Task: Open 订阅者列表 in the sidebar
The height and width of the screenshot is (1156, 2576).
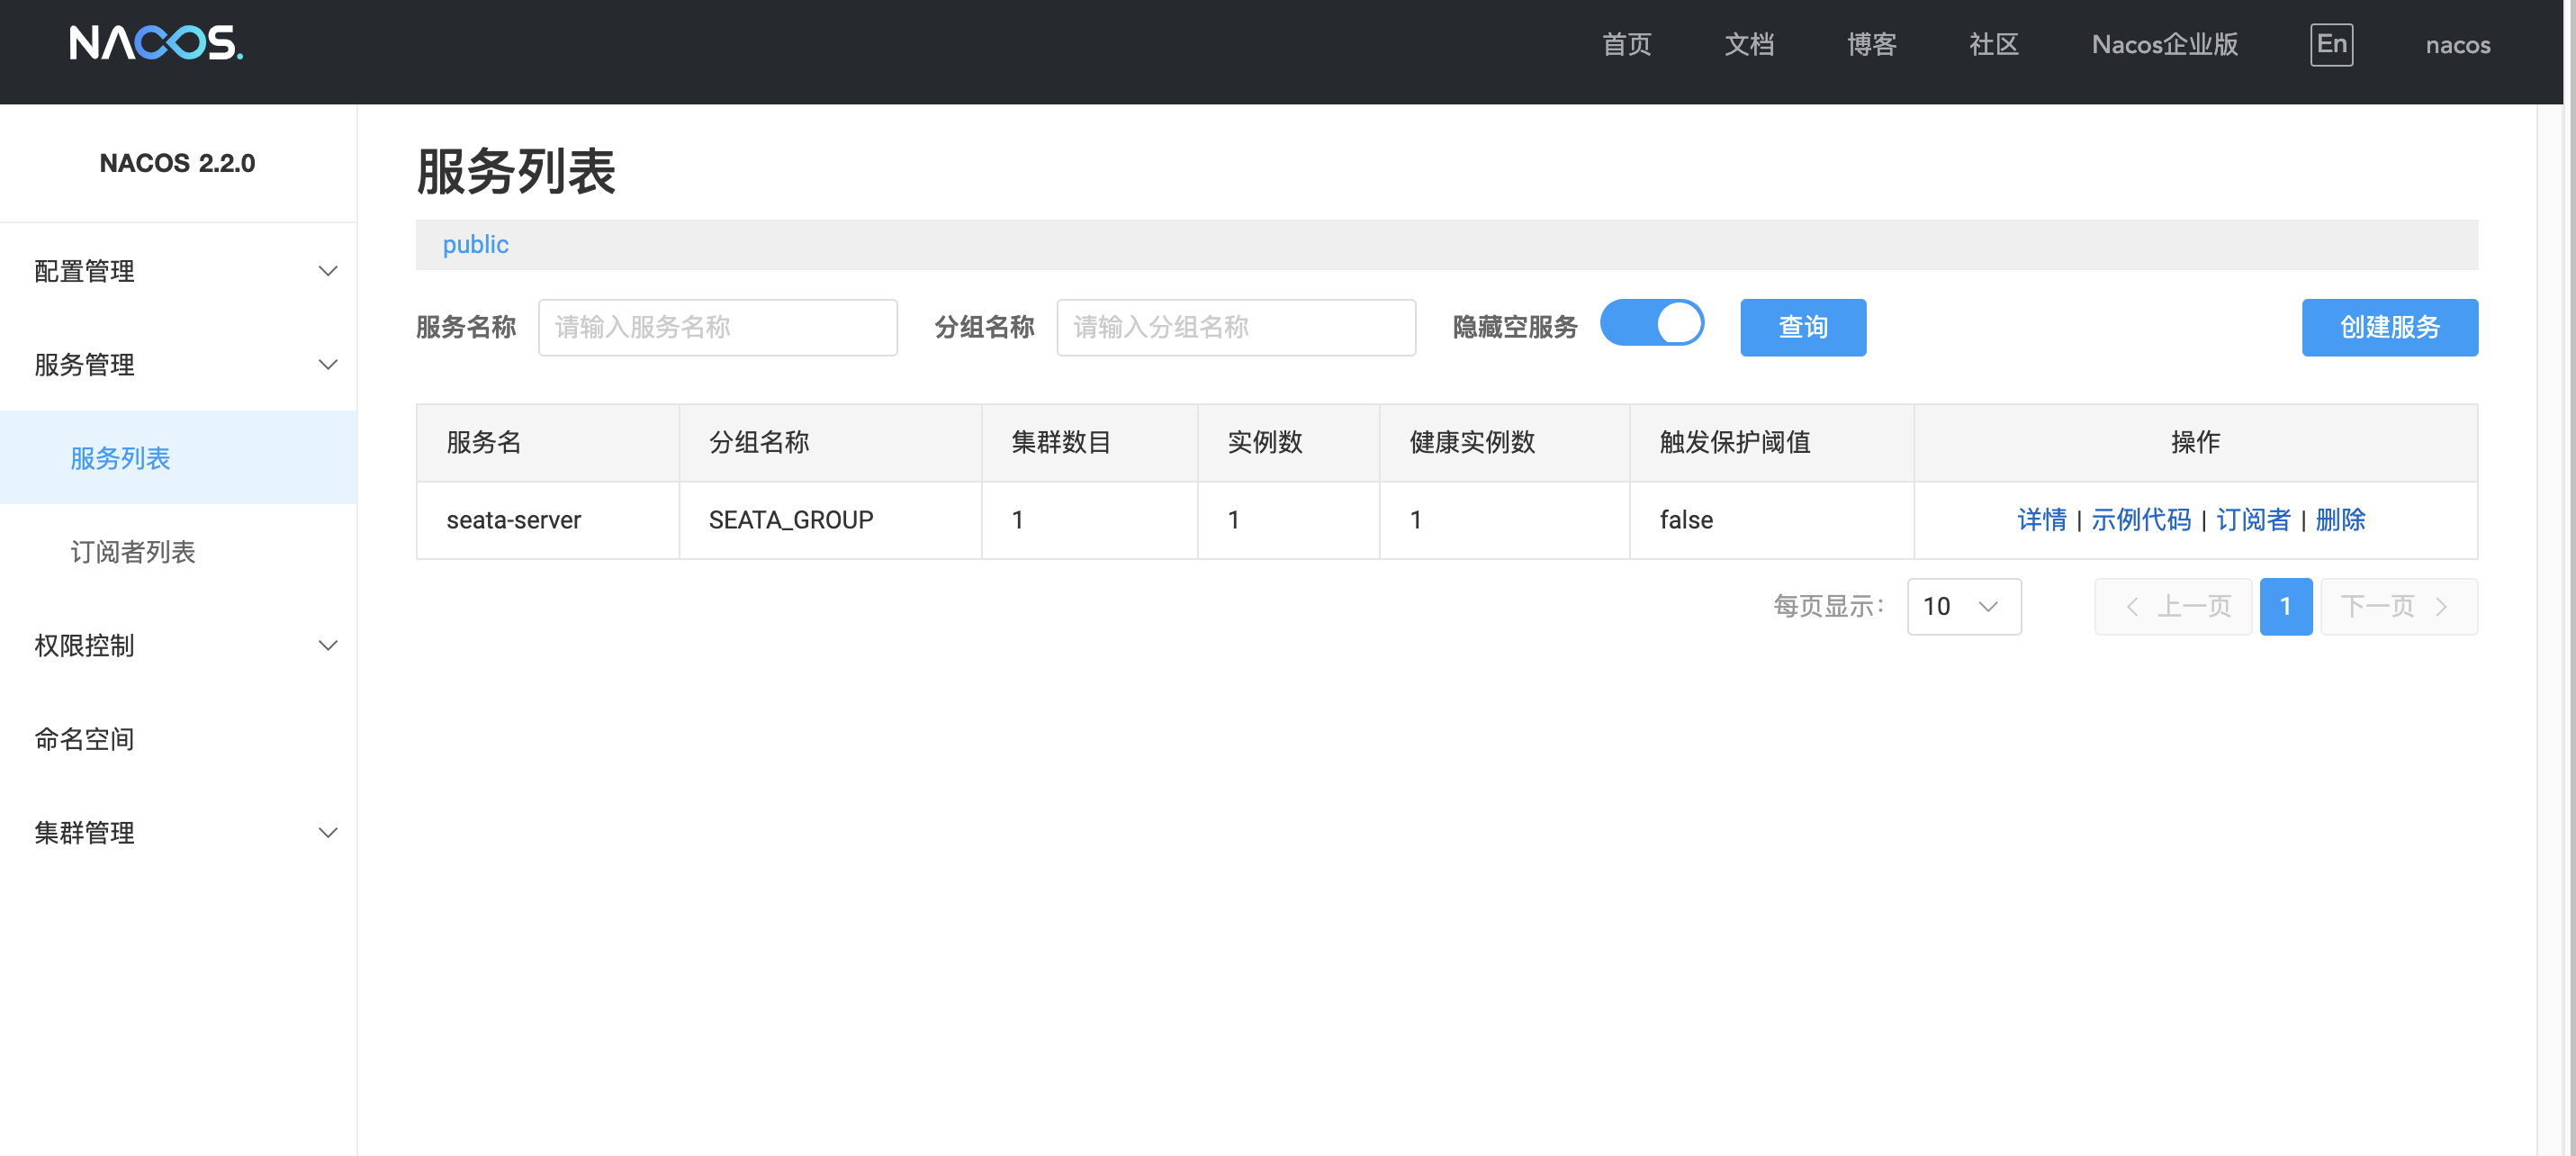Action: click(133, 551)
